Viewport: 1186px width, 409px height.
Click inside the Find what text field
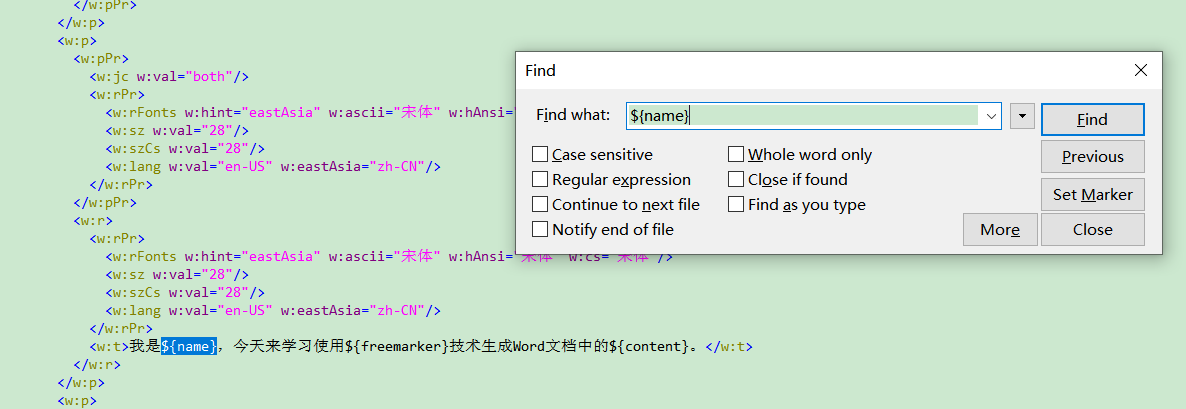[x=804, y=116]
